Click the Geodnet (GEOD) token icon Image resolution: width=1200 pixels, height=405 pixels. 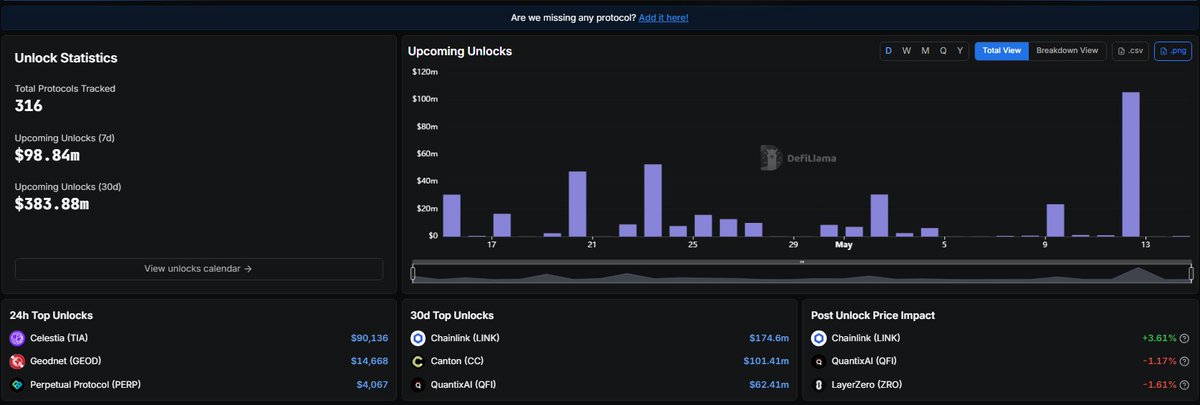tap(17, 361)
